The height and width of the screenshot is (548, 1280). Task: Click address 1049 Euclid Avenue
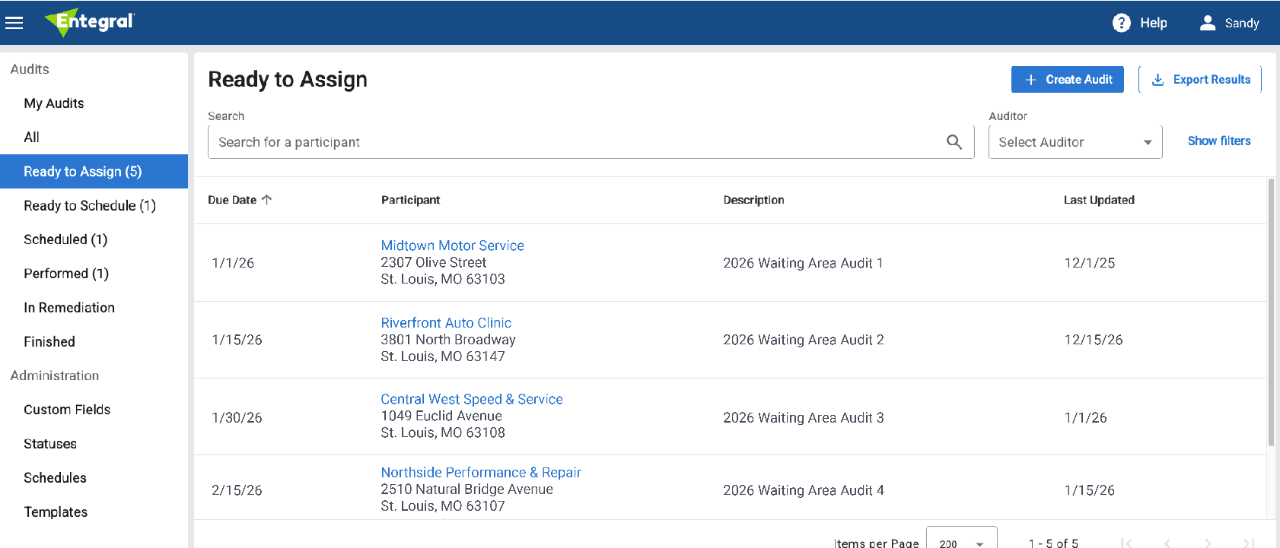coord(441,416)
